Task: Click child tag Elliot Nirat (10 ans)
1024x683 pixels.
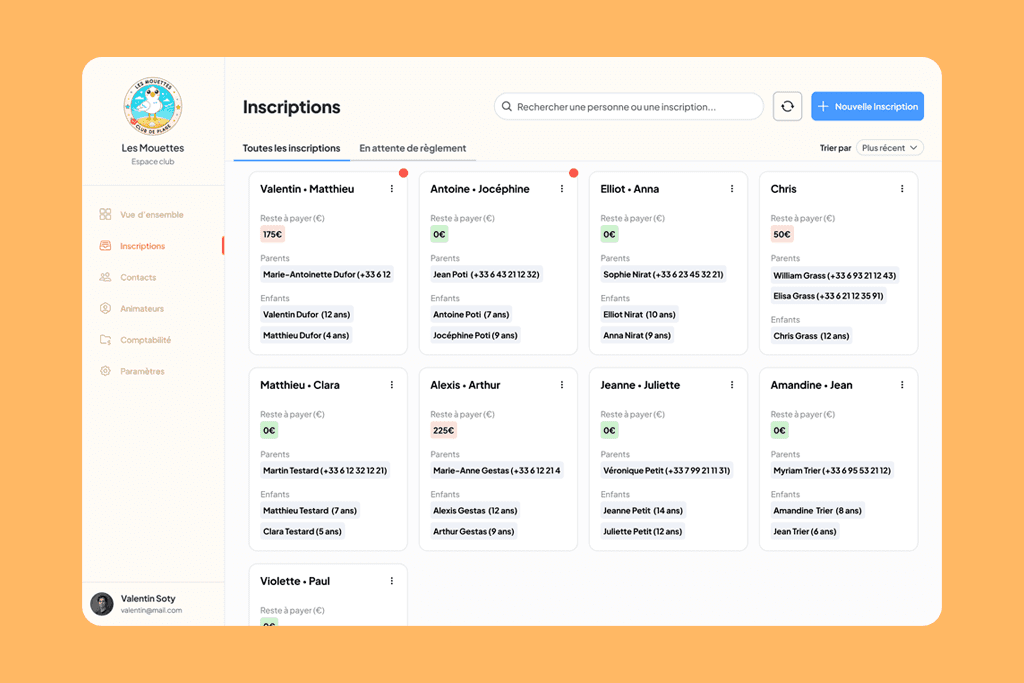Action: pyautogui.click(x=639, y=314)
